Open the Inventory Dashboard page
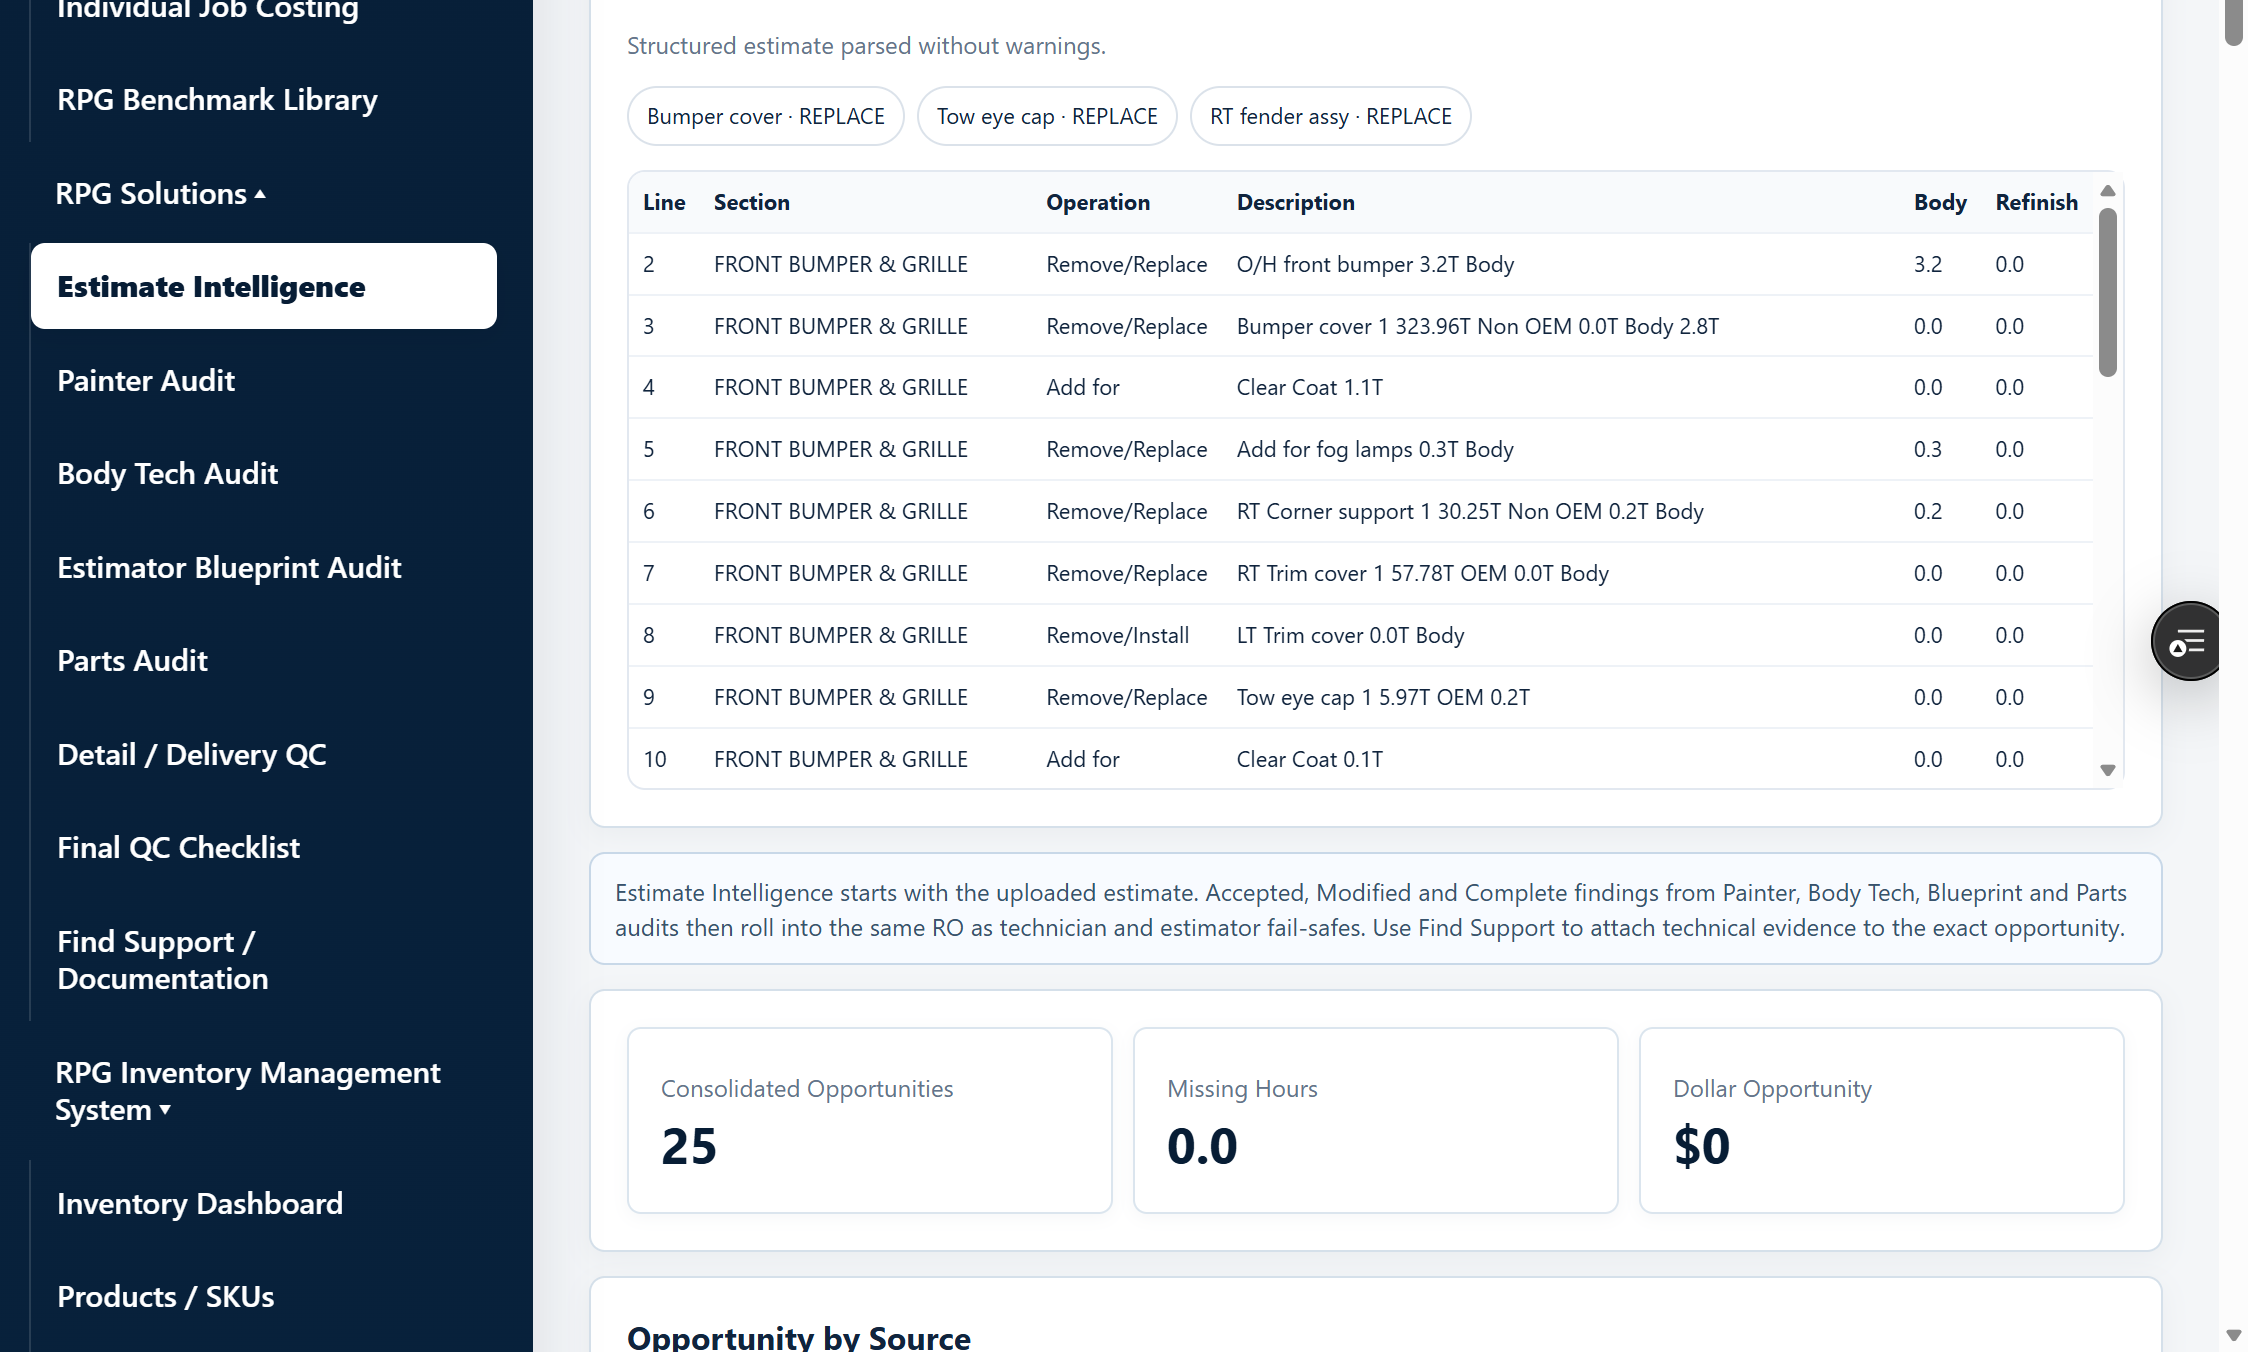This screenshot has width=2248, height=1352. [x=200, y=1204]
